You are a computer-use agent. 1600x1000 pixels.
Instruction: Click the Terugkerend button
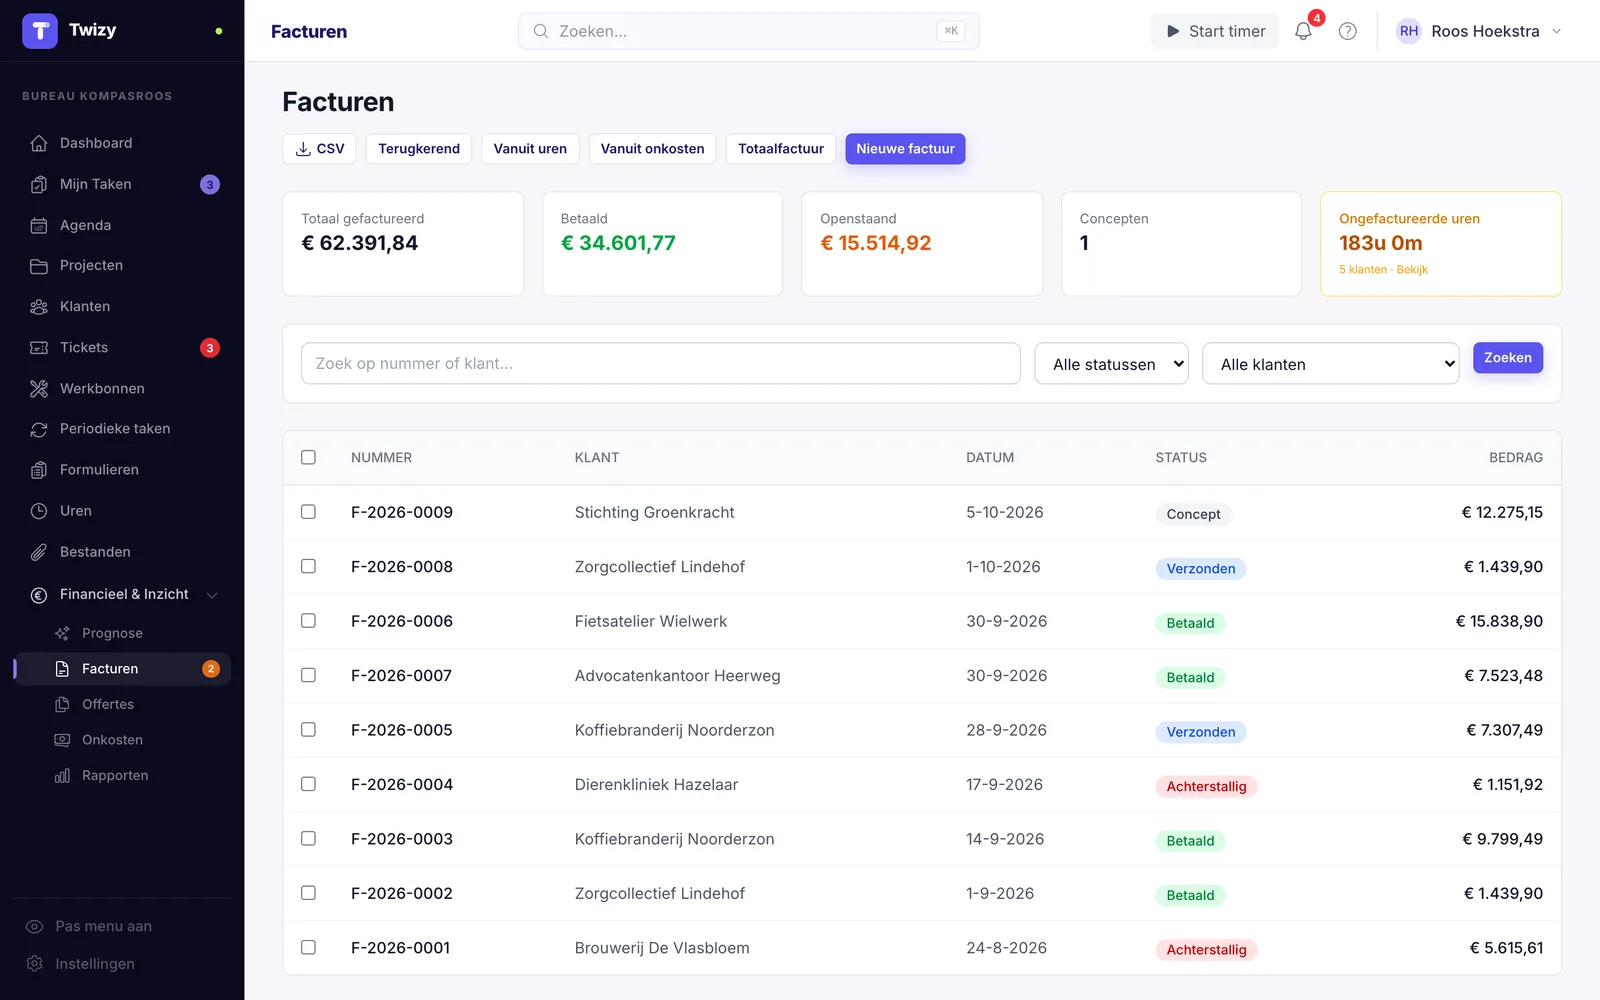pyautogui.click(x=419, y=149)
